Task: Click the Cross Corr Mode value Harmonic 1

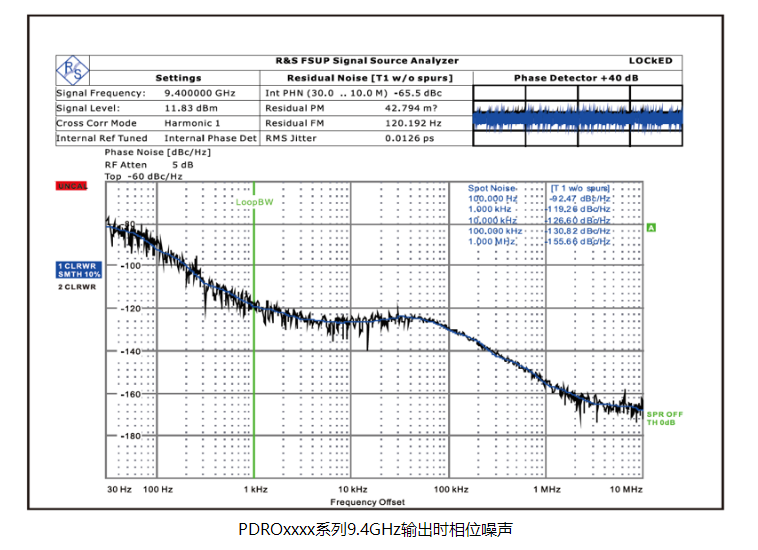Action: (192, 123)
